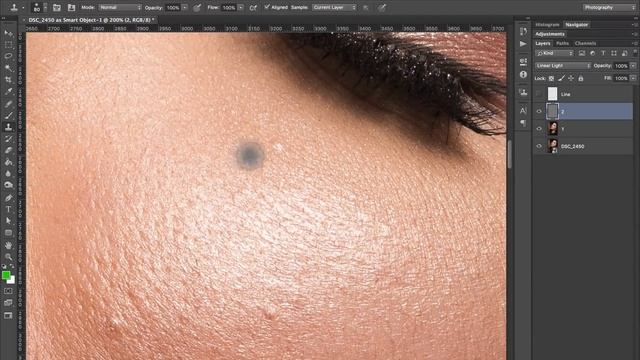Select the Magic Wand tool
Image resolution: width=640 pixels, height=360 pixels.
tap(8, 68)
